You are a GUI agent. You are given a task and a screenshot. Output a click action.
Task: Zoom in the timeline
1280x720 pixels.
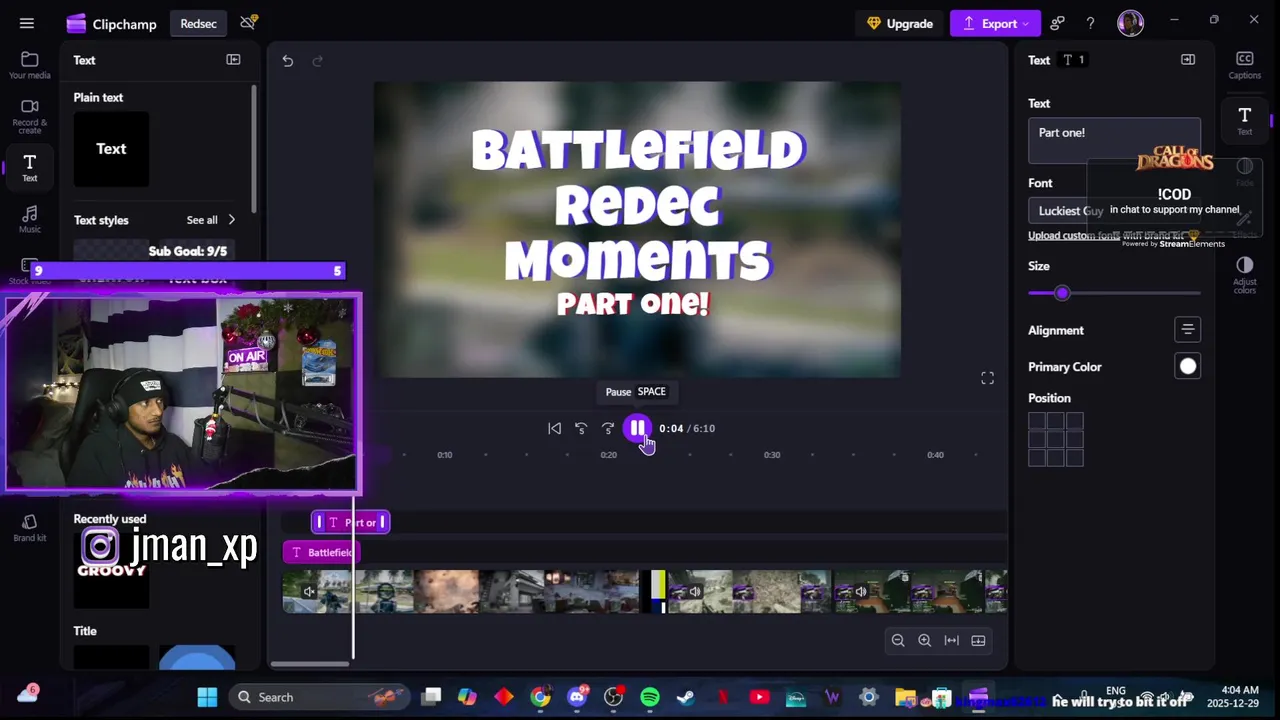coord(924,641)
